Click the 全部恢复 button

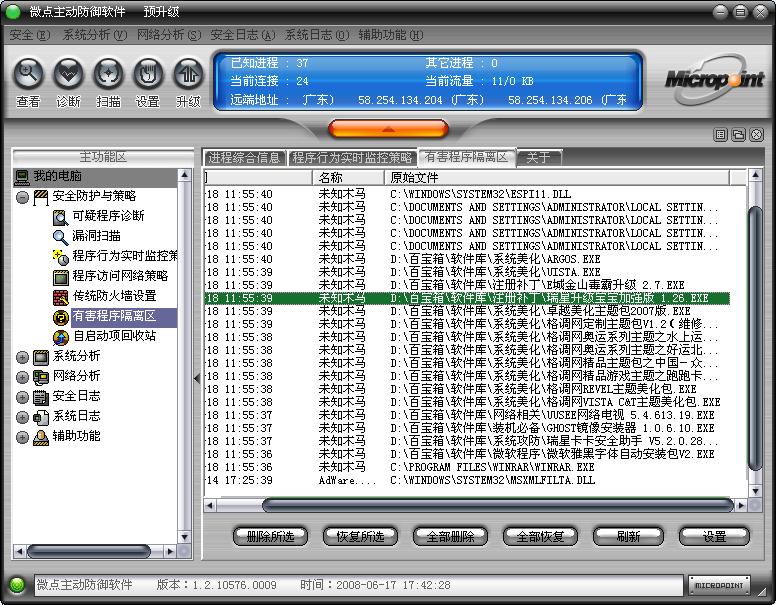tap(540, 536)
